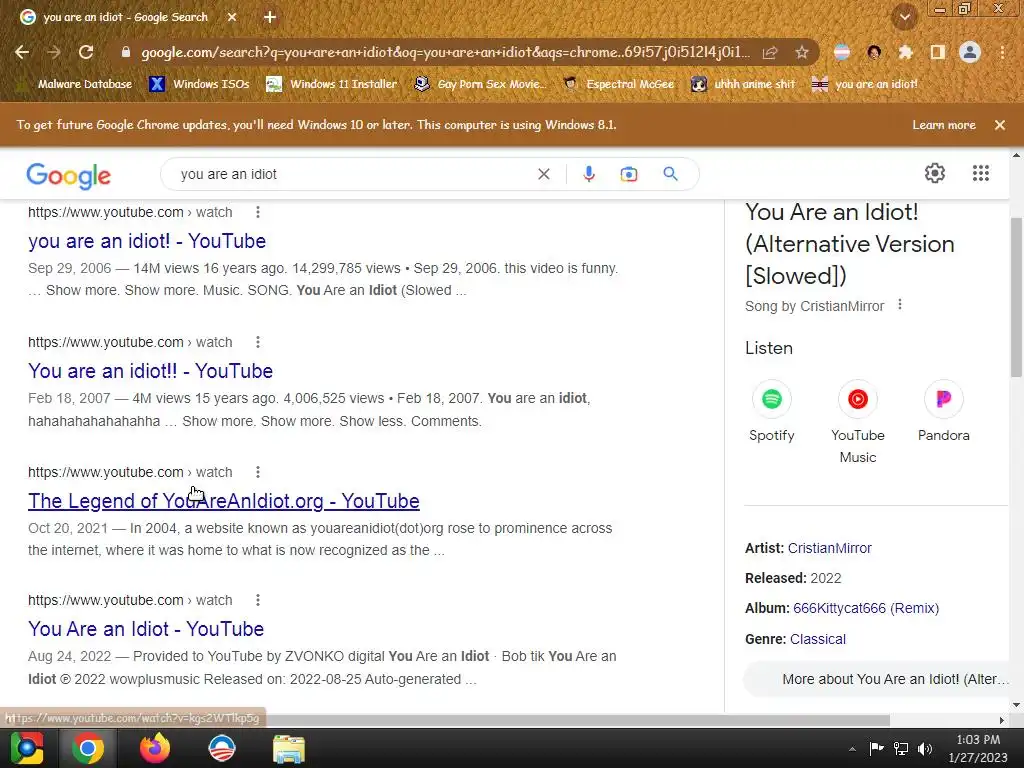
Task: Close the 'you are an idiot' tab
Action: pos(232,18)
